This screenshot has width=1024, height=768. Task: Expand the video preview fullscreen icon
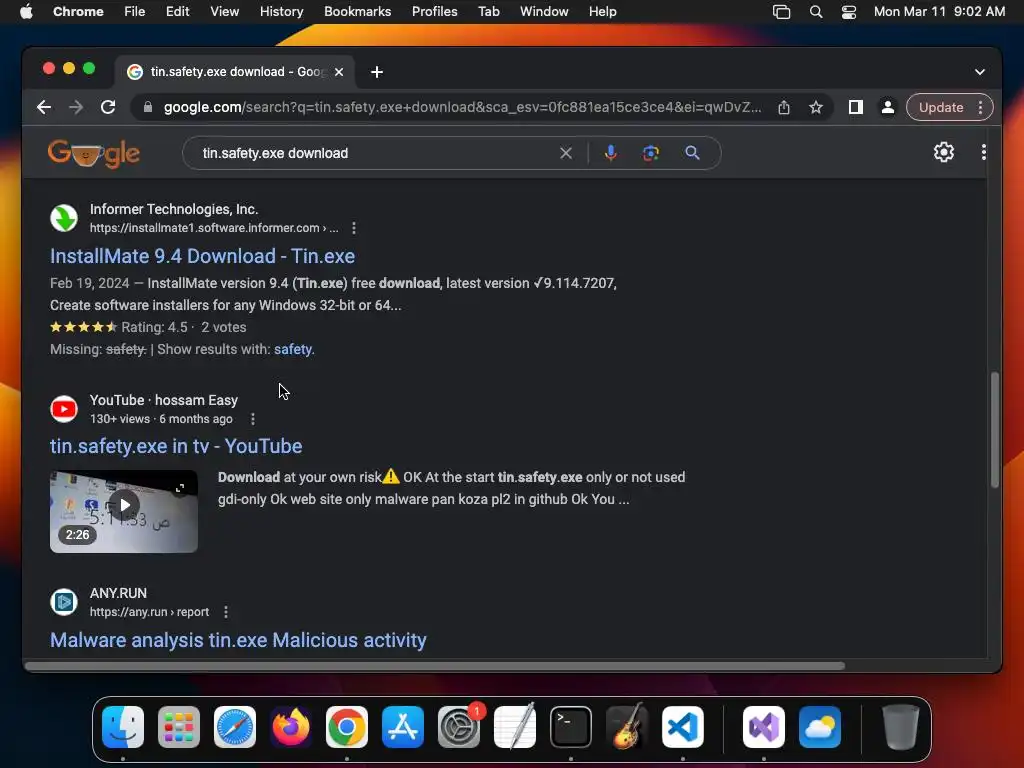coord(180,488)
